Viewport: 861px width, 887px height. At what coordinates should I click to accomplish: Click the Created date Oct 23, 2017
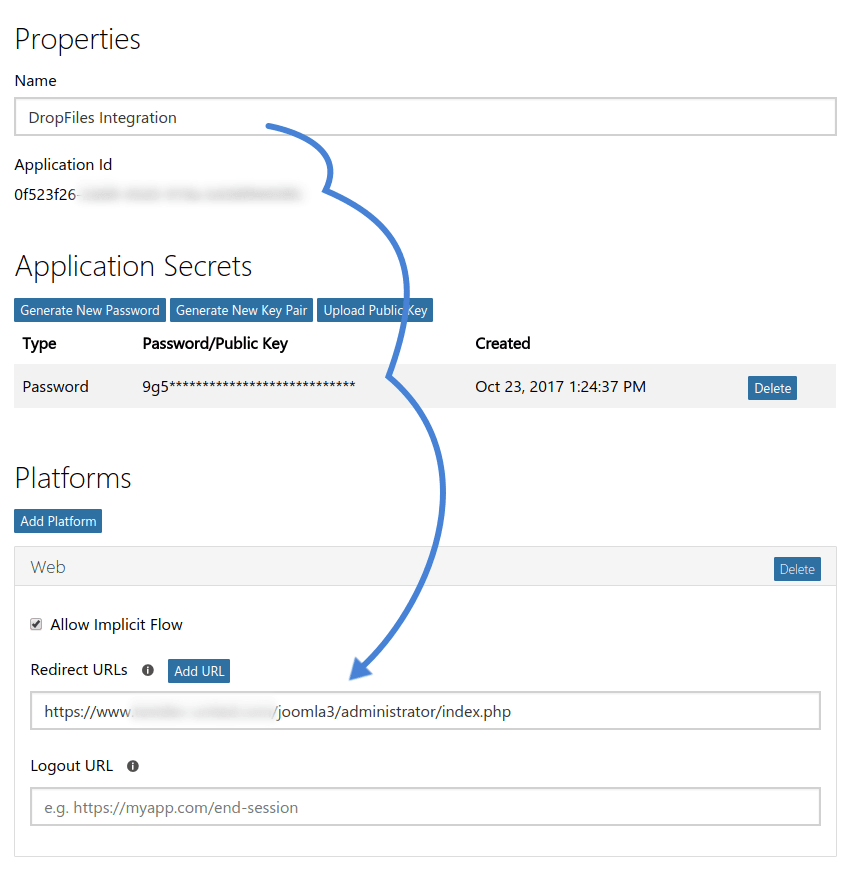click(560, 387)
